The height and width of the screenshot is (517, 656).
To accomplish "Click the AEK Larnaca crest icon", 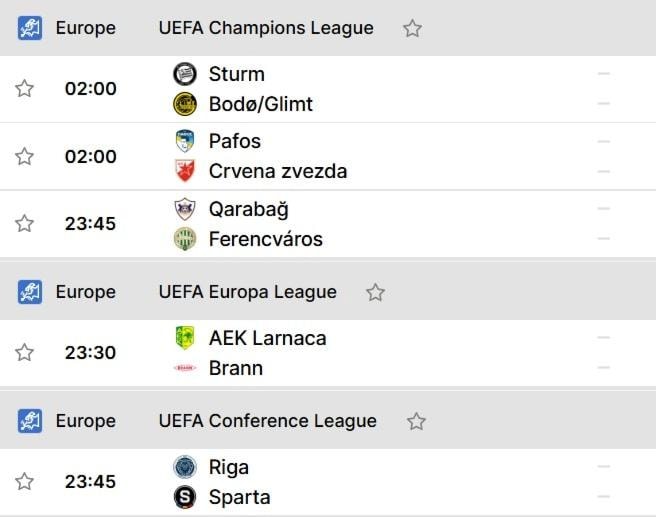I will tap(184, 338).
